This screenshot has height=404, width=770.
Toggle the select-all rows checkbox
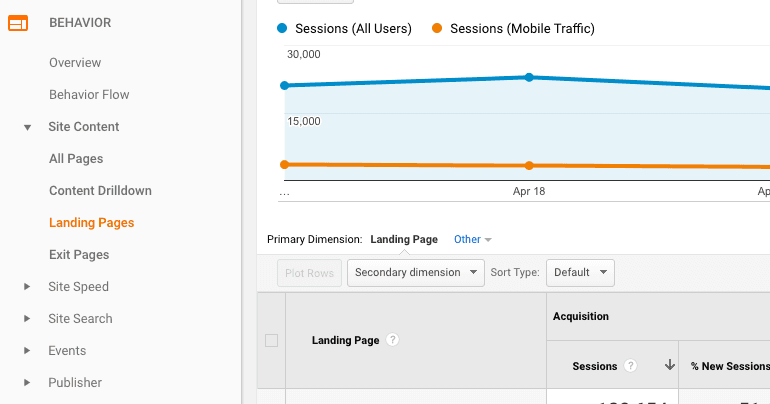[x=271, y=341]
